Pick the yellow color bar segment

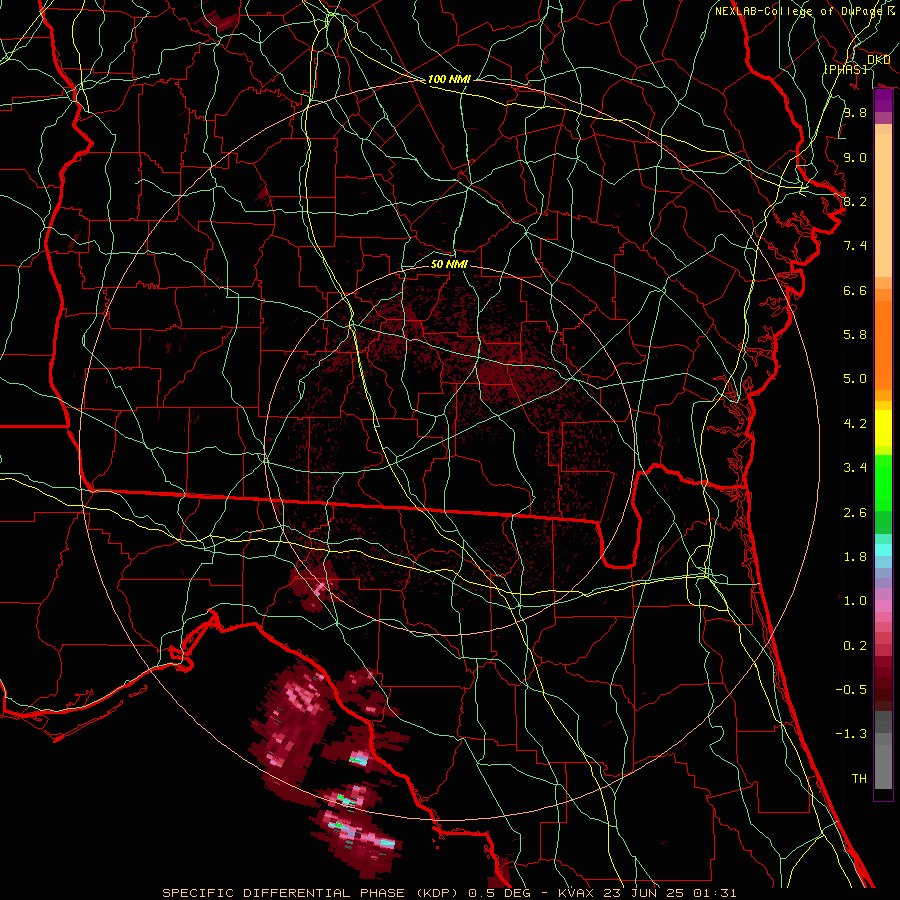point(883,428)
